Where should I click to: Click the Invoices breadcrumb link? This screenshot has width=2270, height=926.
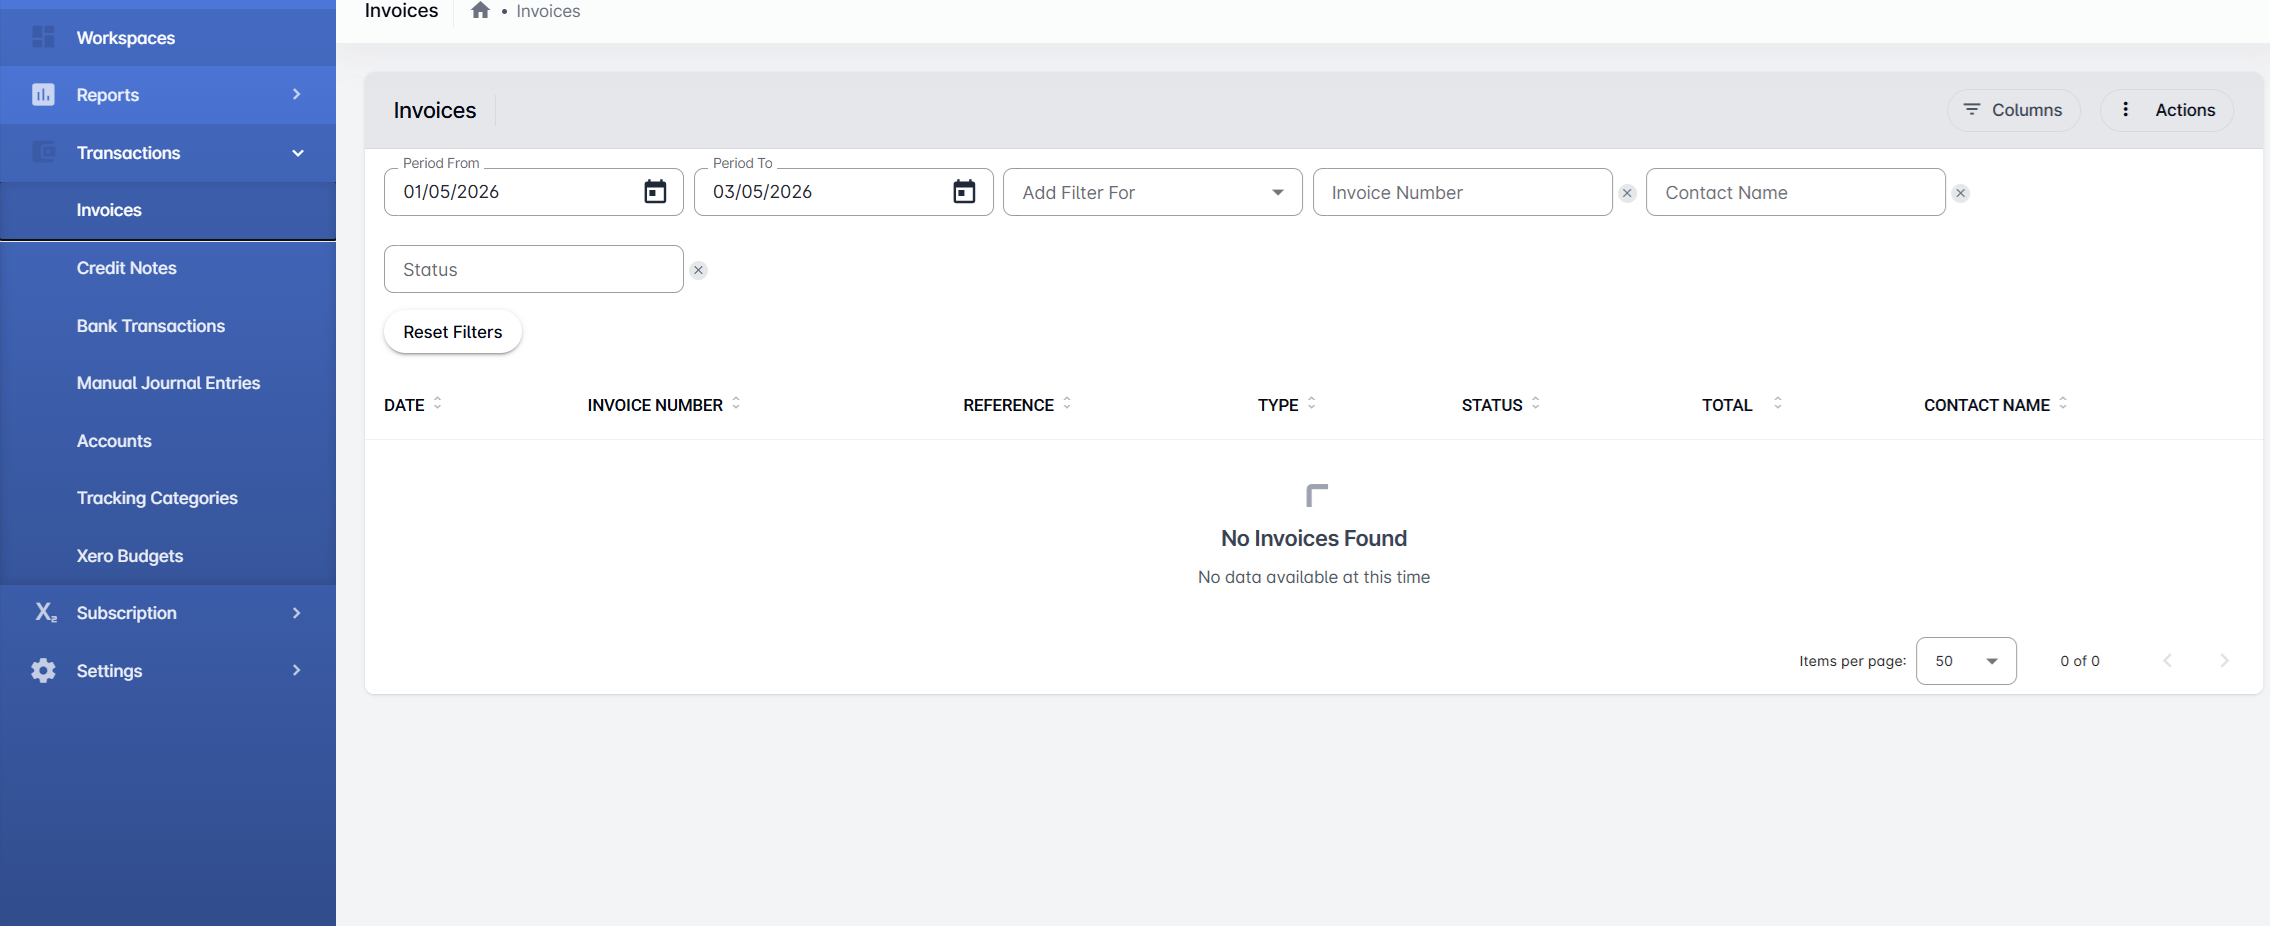548,11
